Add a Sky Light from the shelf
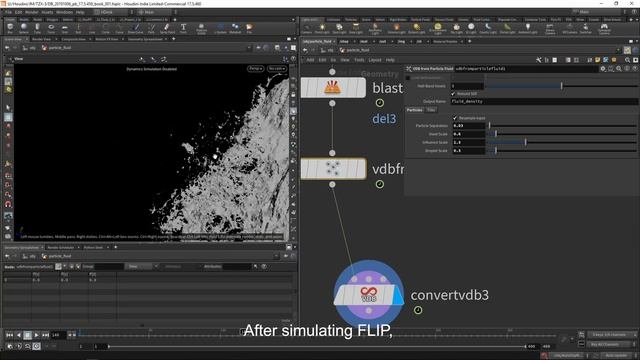 point(457,28)
